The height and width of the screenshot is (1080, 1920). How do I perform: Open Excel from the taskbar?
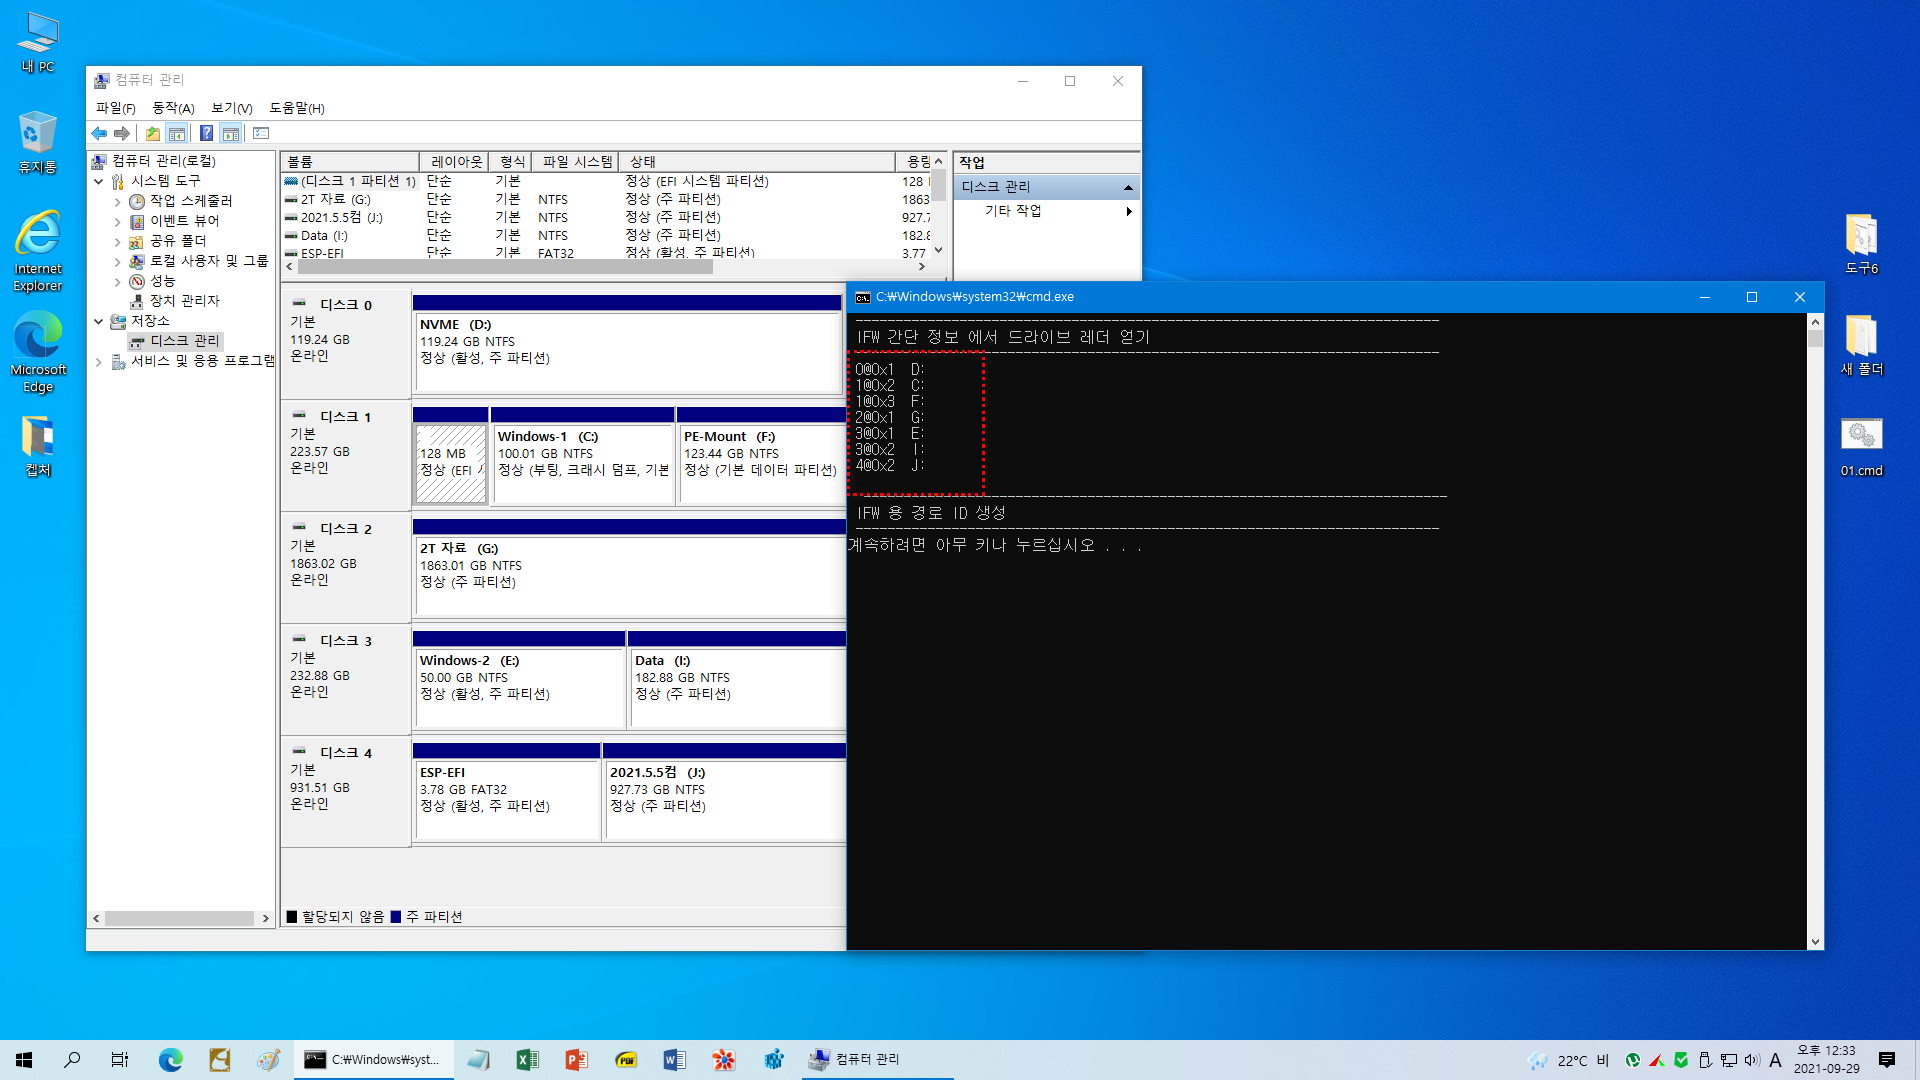pos(527,1060)
